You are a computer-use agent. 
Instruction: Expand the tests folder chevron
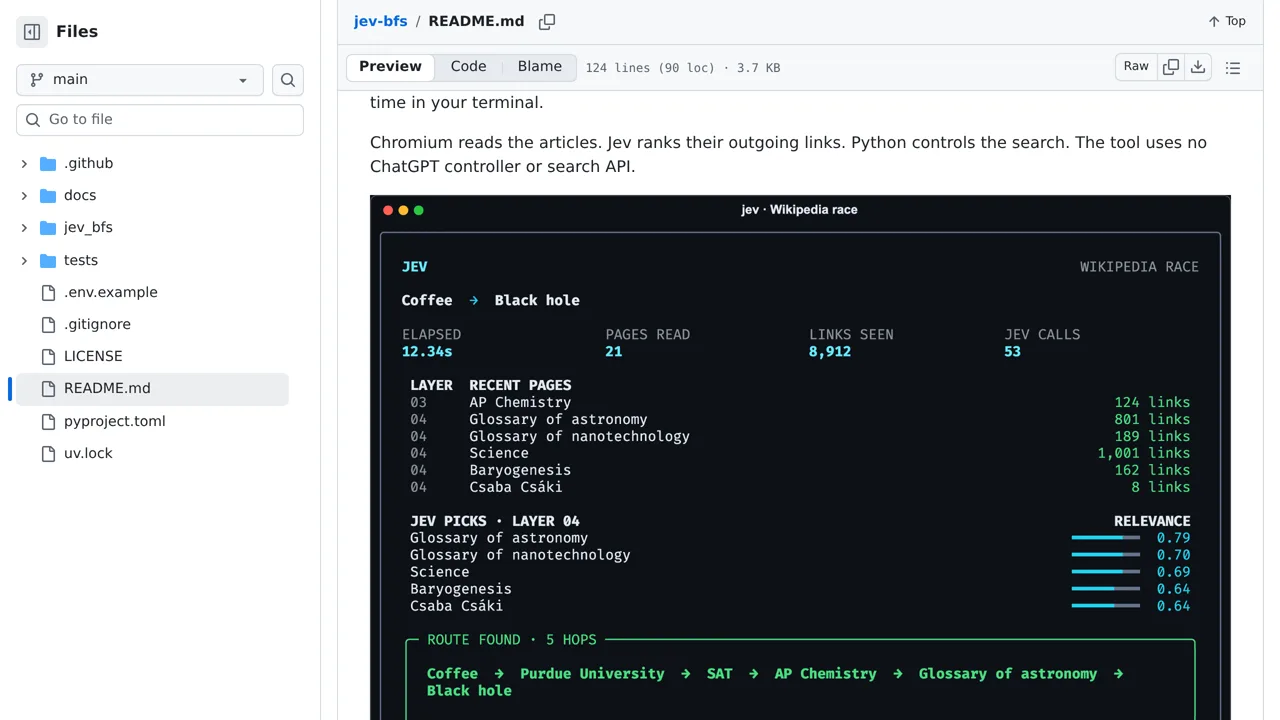pos(24,260)
